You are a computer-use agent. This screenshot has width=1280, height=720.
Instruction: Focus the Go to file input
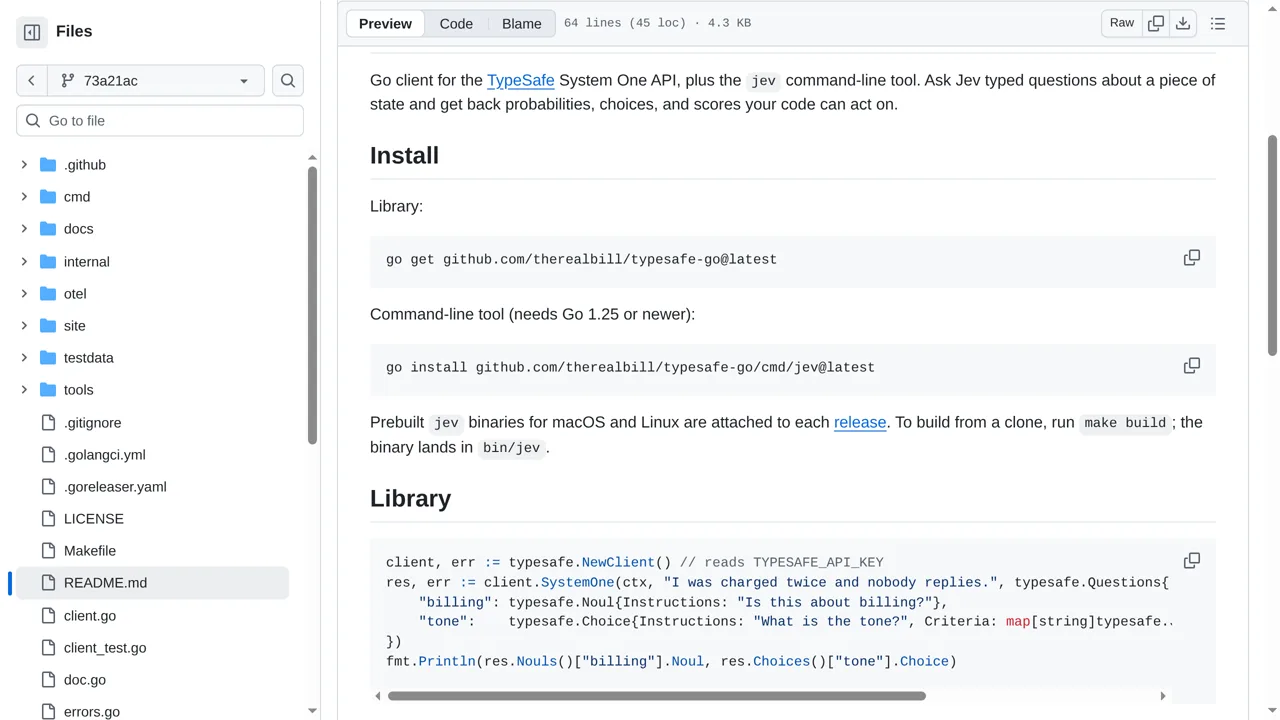coord(160,121)
